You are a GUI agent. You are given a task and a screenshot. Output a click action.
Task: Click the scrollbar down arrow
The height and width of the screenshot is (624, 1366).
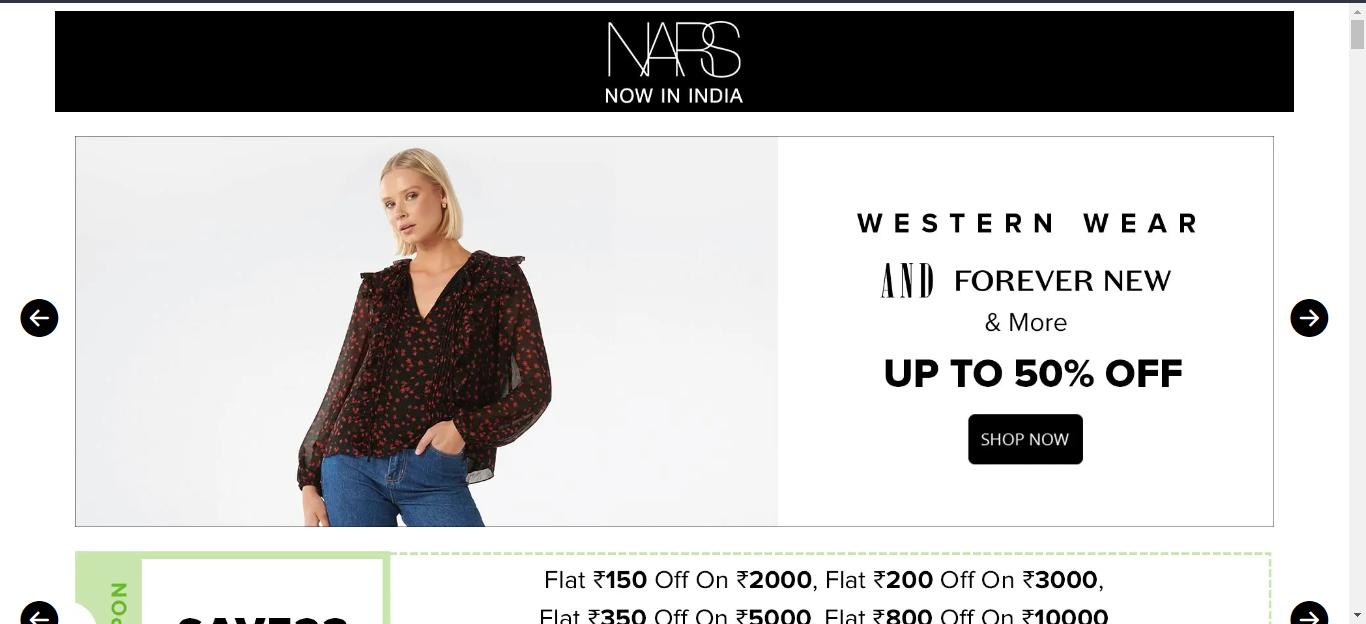click(1357, 614)
